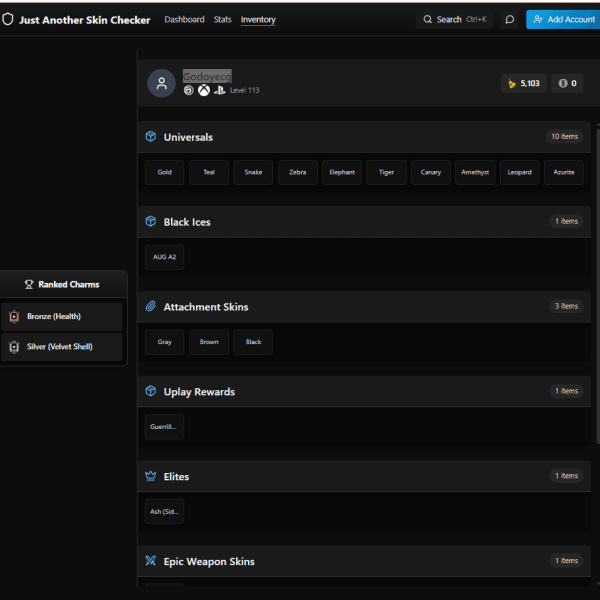This screenshot has width=600, height=600.
Task: Select the Black attachment skin
Action: 253,342
